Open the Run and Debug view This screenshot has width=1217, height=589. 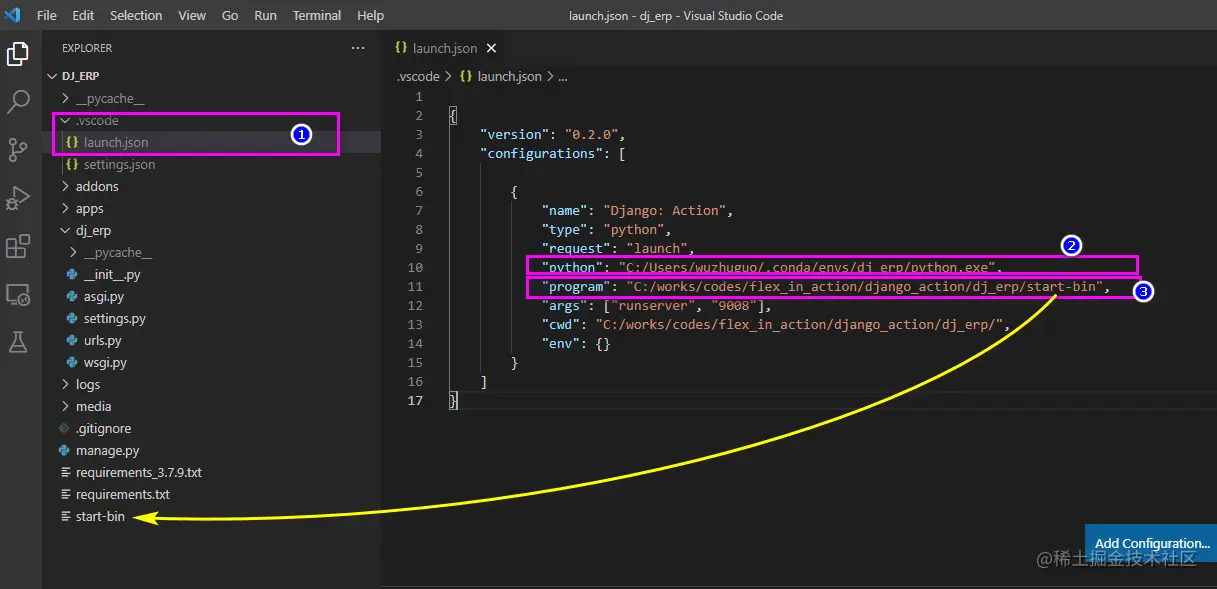pos(18,198)
